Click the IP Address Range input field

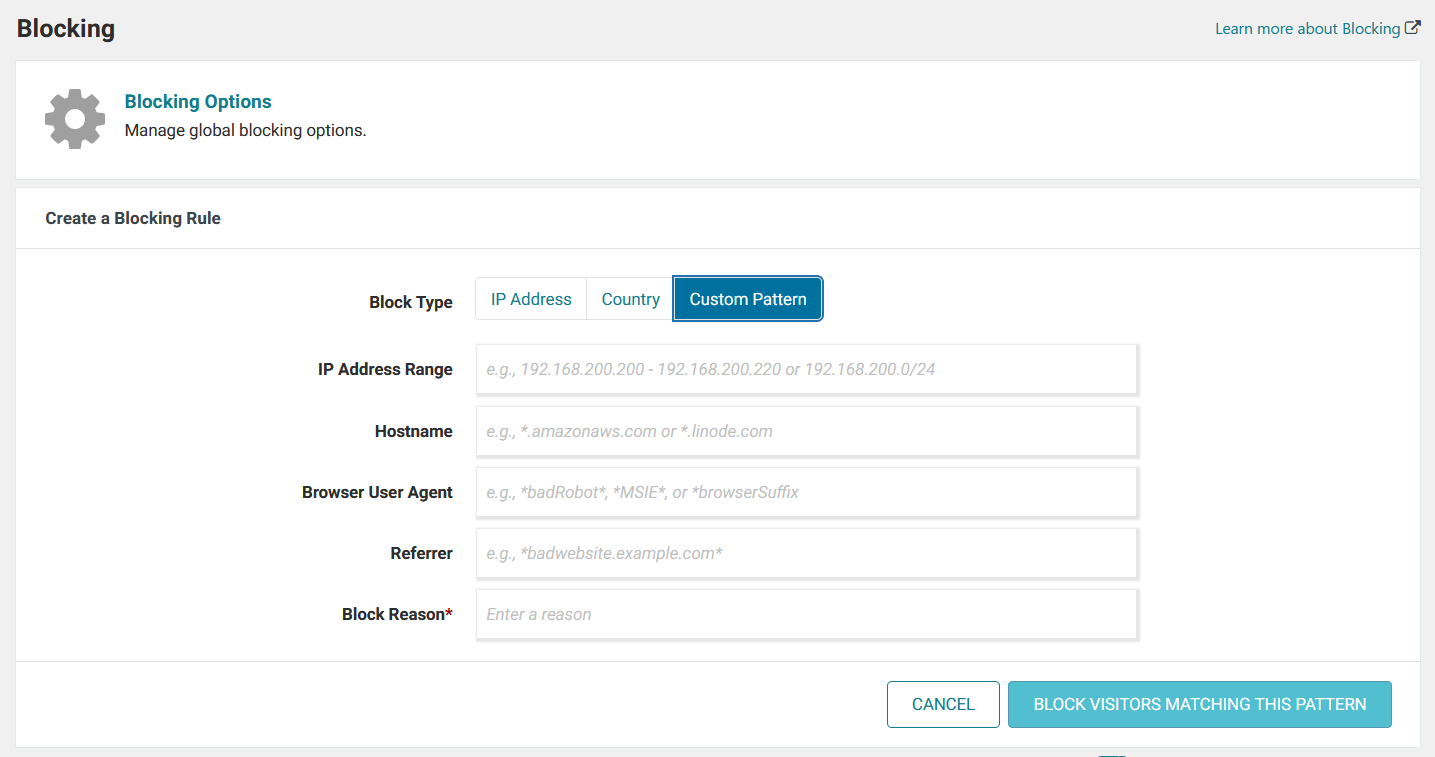click(x=806, y=369)
